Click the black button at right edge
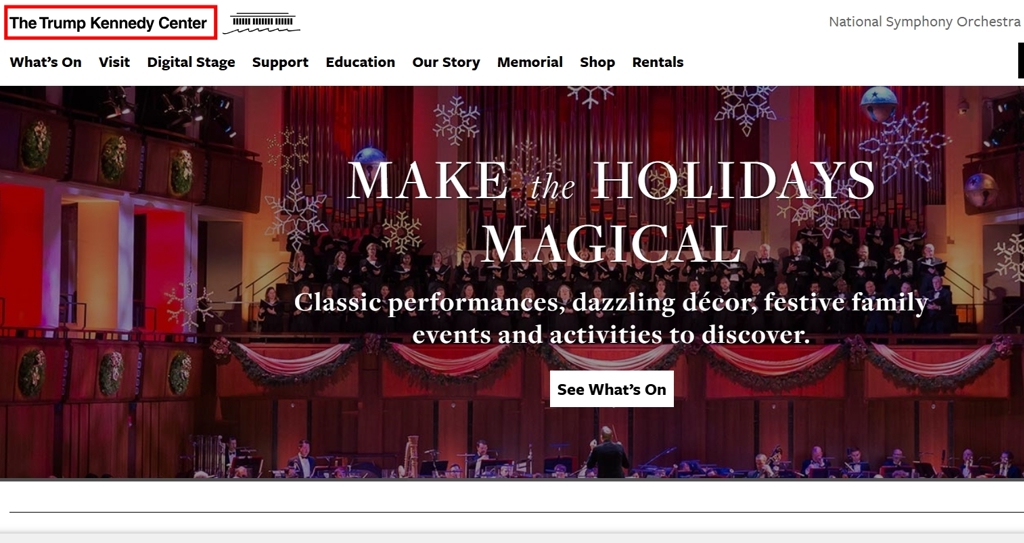This screenshot has width=1024, height=543. [1021, 60]
